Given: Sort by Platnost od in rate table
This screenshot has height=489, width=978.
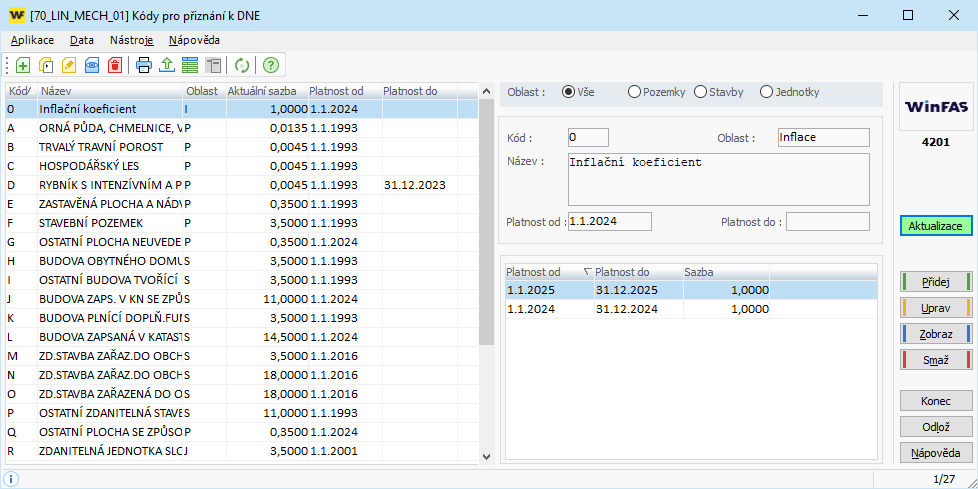Looking at the screenshot, I should pos(549,272).
